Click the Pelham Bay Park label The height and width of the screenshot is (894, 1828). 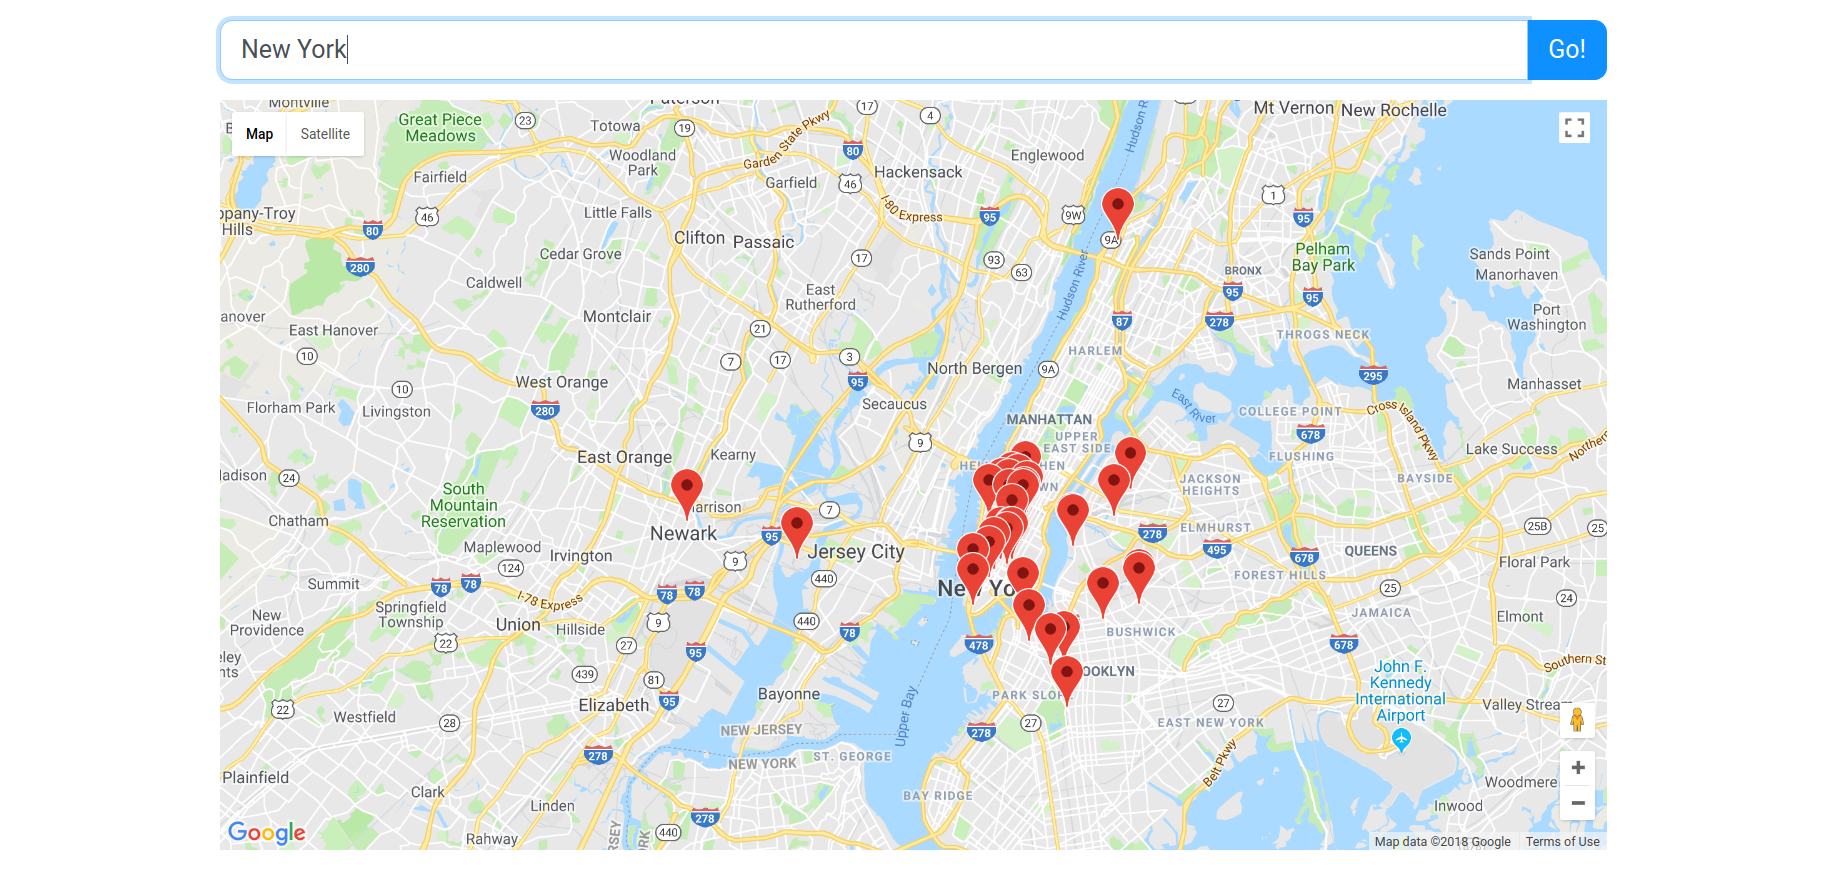(x=1323, y=257)
